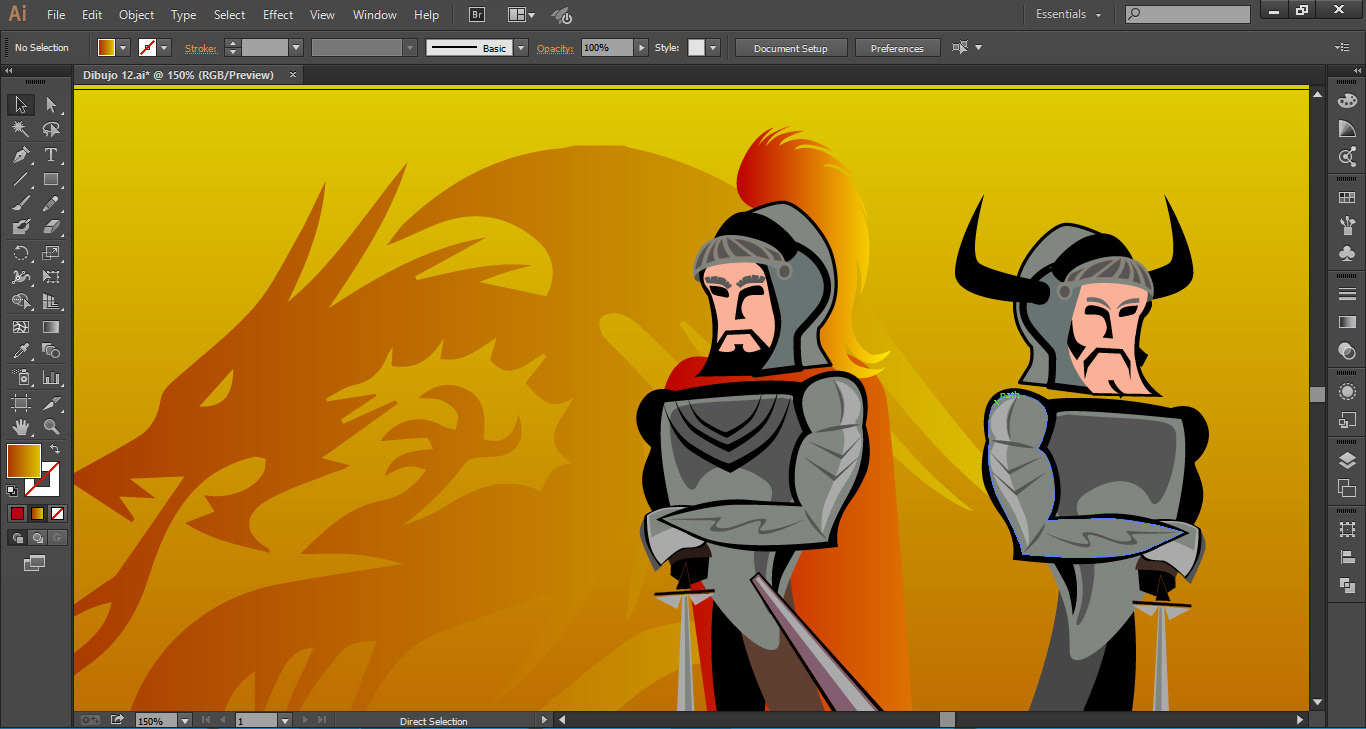Screen dimensions: 1366x729
Task: Swap fill and stroke colors
Action: tap(55, 450)
